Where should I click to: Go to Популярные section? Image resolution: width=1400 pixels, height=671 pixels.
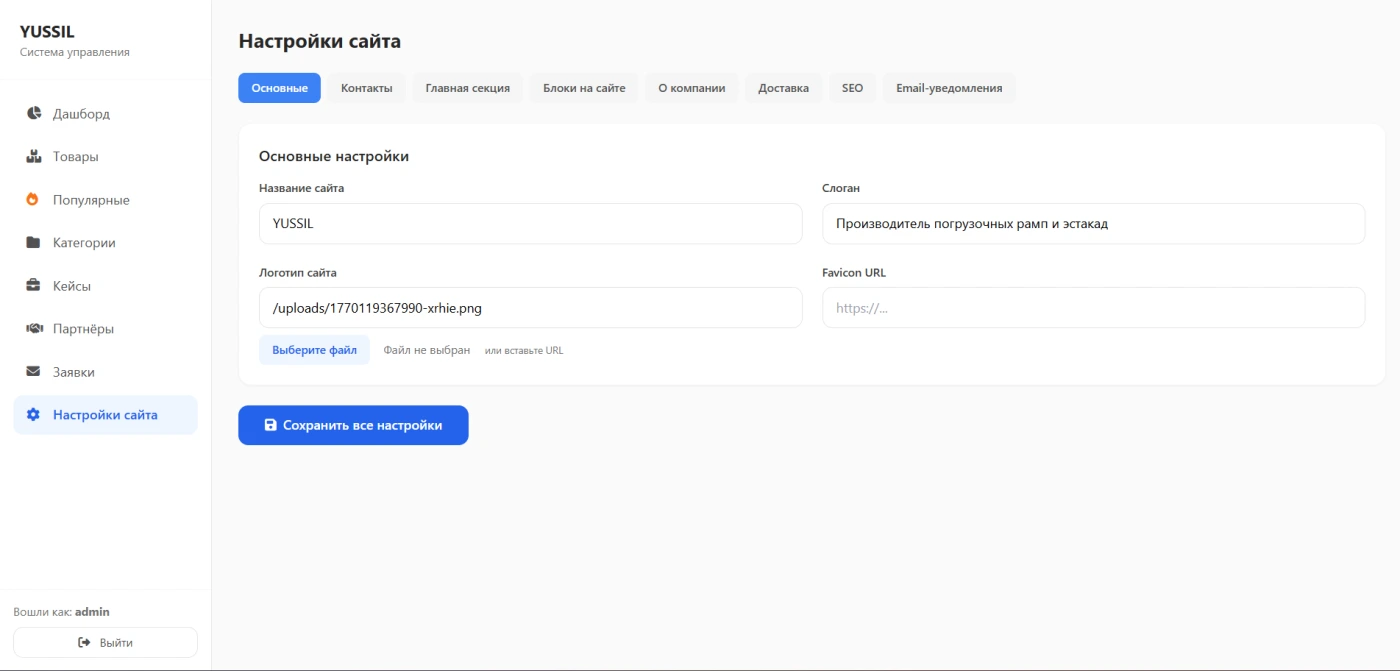coord(105,199)
